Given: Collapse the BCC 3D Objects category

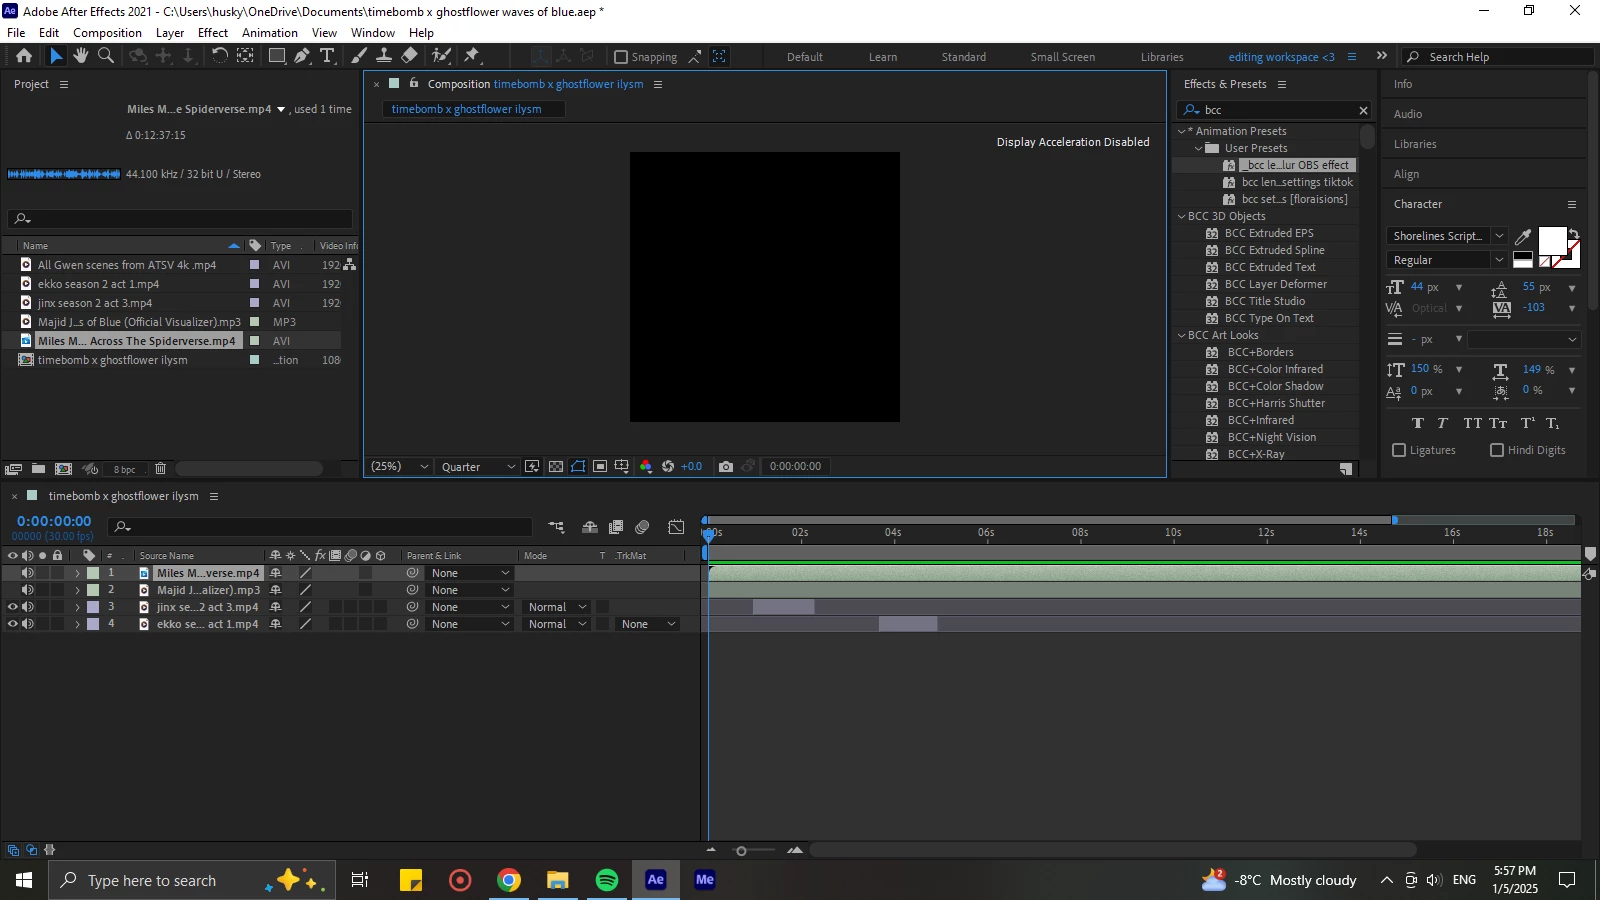Looking at the screenshot, I should (1181, 216).
